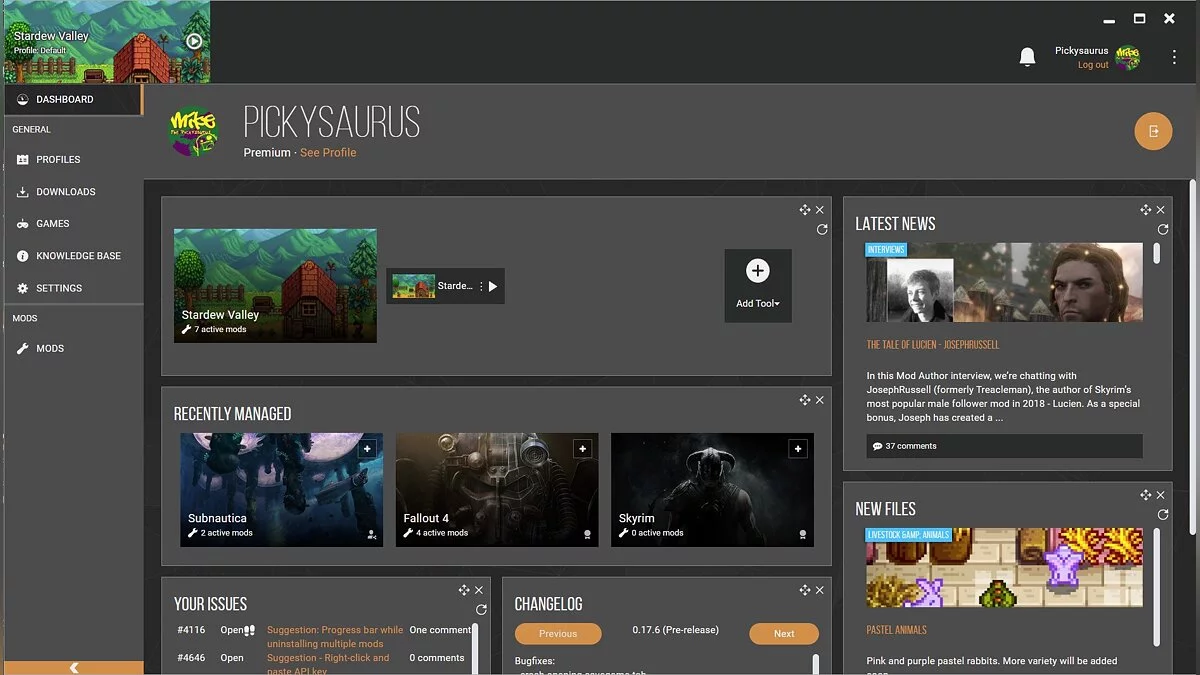Select the Skyrim game card
The width and height of the screenshot is (1200, 675).
(x=712, y=490)
